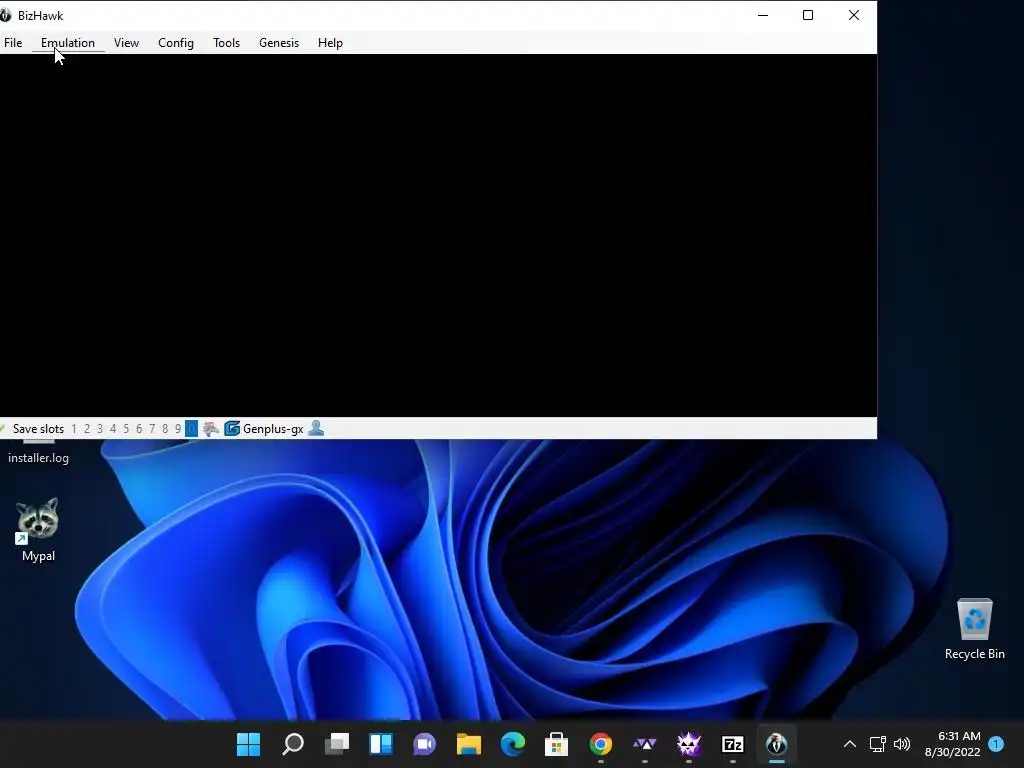The width and height of the screenshot is (1024, 768).
Task: Minimize the BizHawk window
Action: pyautogui.click(x=763, y=15)
